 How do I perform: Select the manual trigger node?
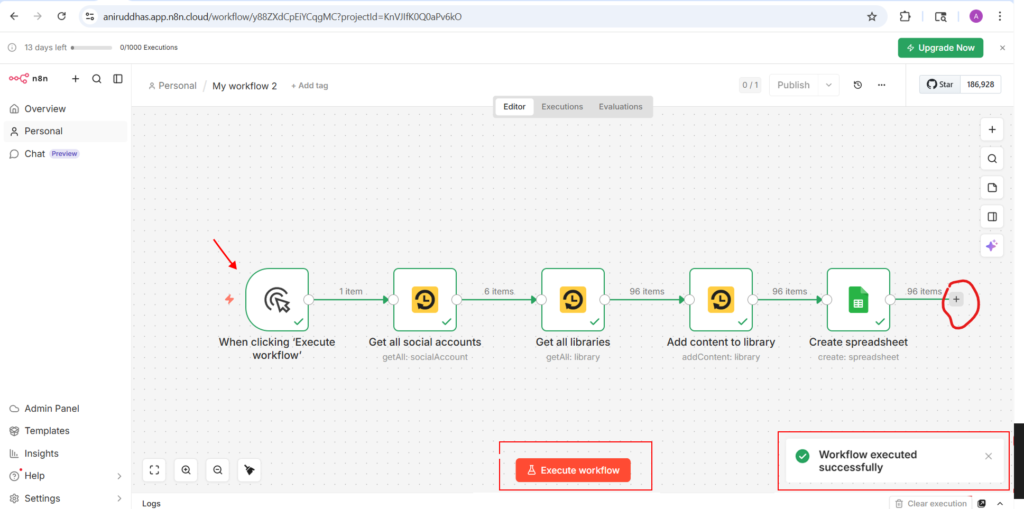click(x=277, y=300)
